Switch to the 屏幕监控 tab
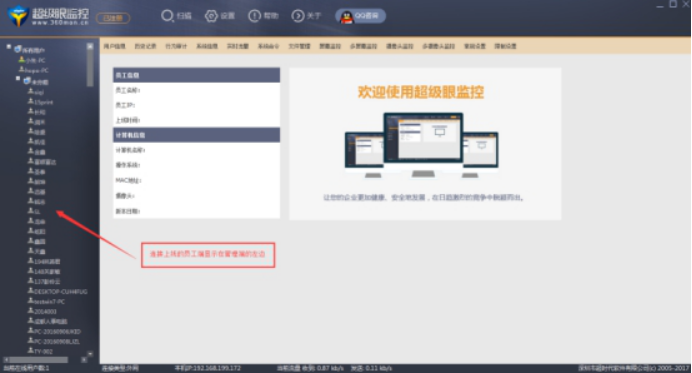 (330, 46)
